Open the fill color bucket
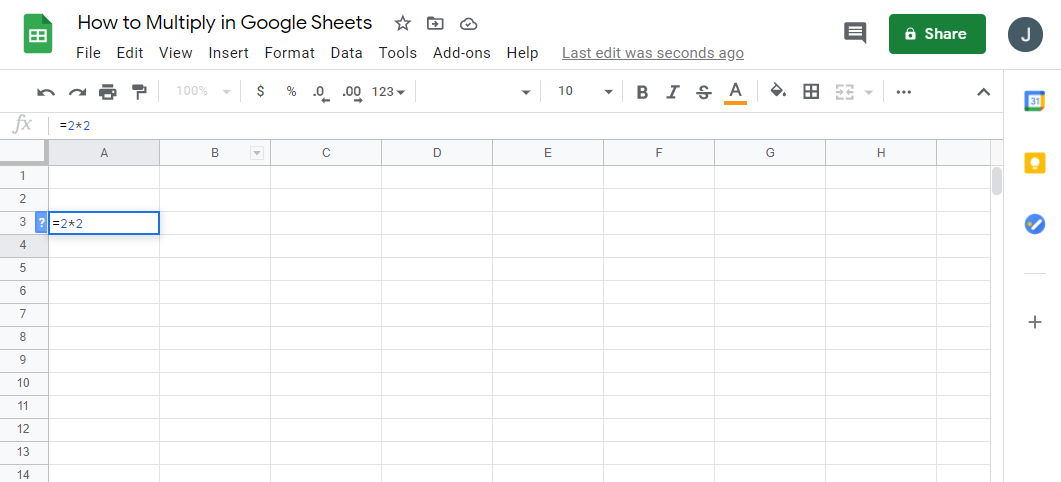 [x=778, y=92]
